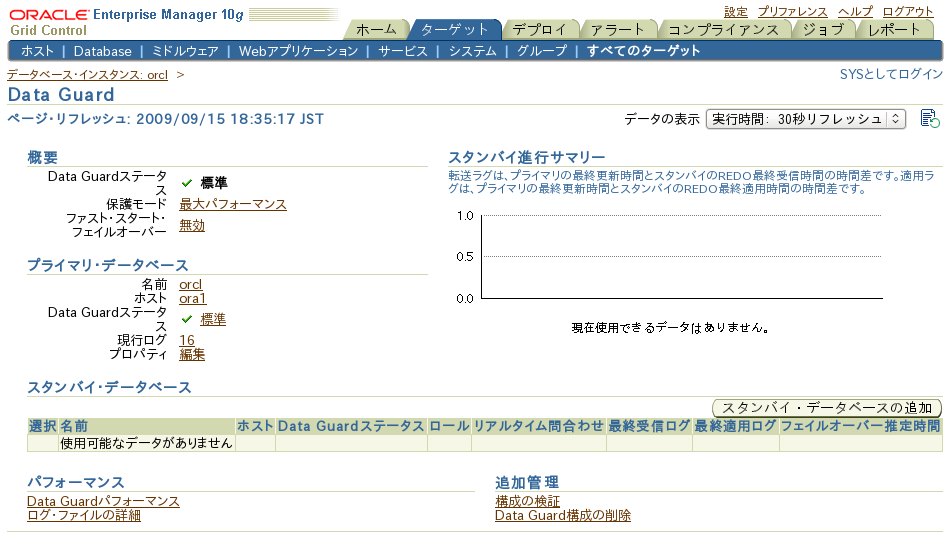Click the データベース・インスタンス: orcl breadcrumb

click(87, 75)
